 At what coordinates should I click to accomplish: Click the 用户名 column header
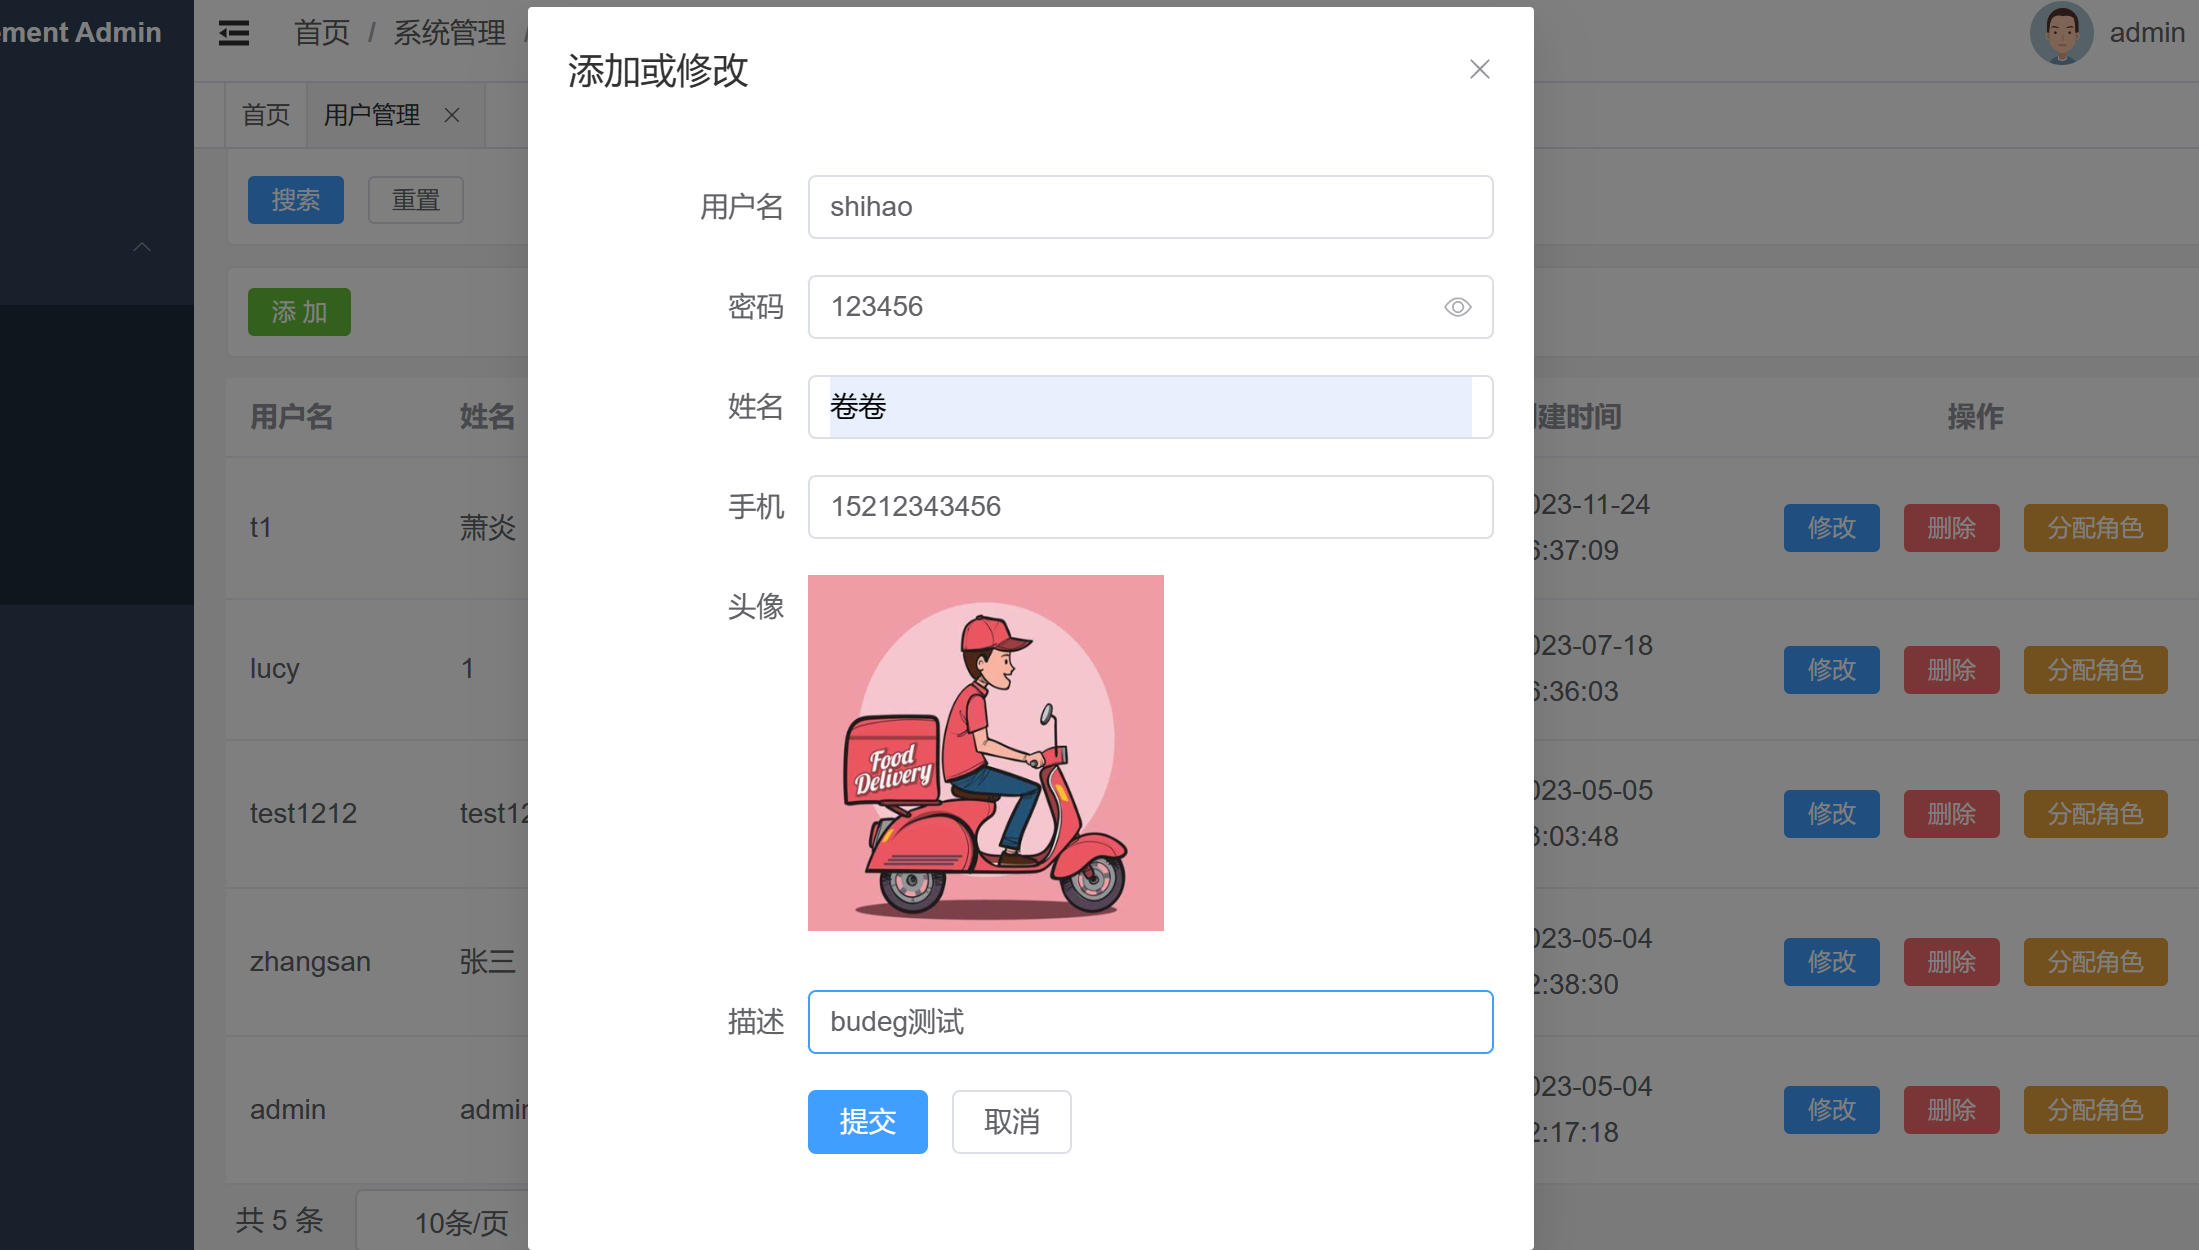[x=291, y=417]
